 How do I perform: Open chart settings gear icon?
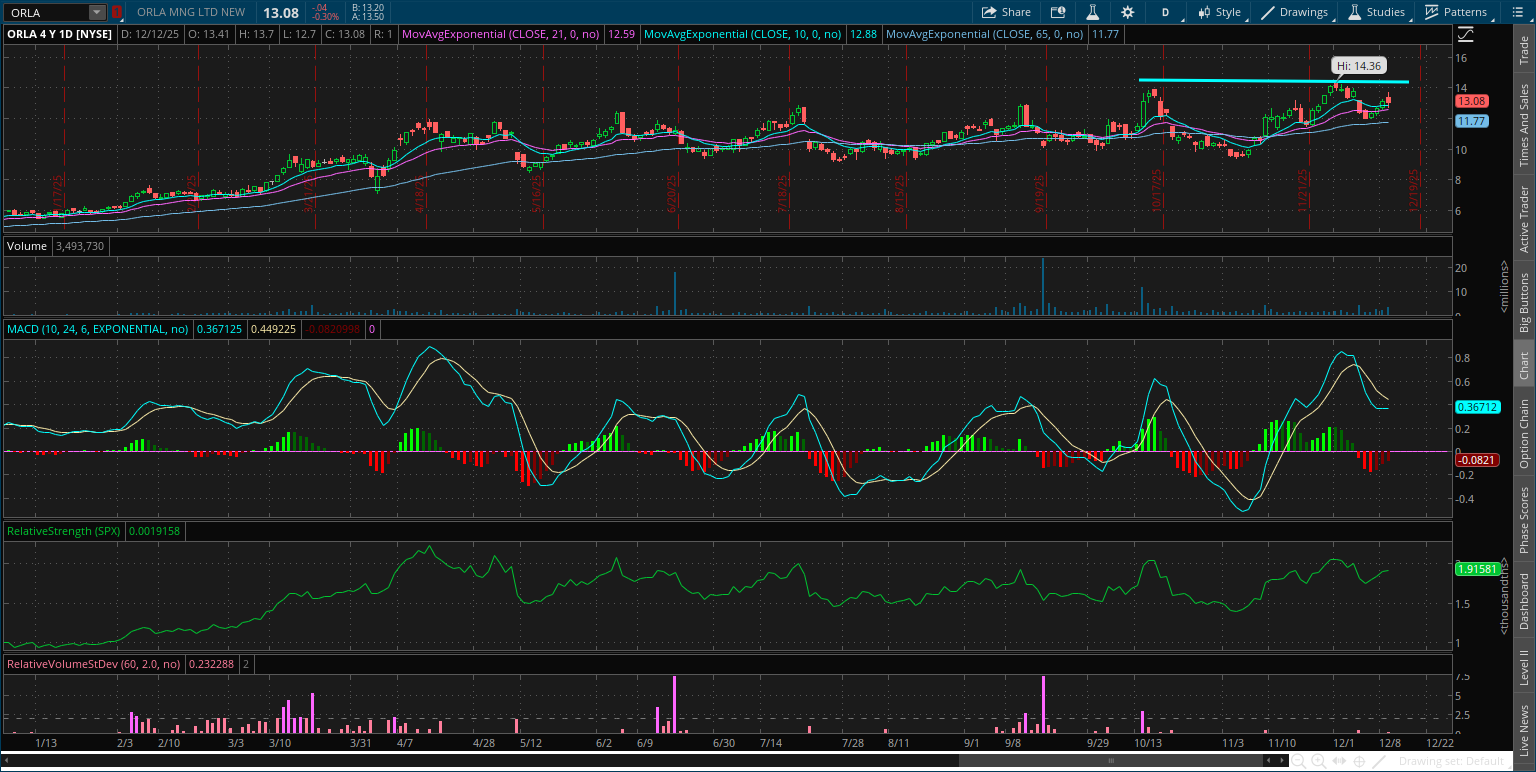pos(1128,12)
